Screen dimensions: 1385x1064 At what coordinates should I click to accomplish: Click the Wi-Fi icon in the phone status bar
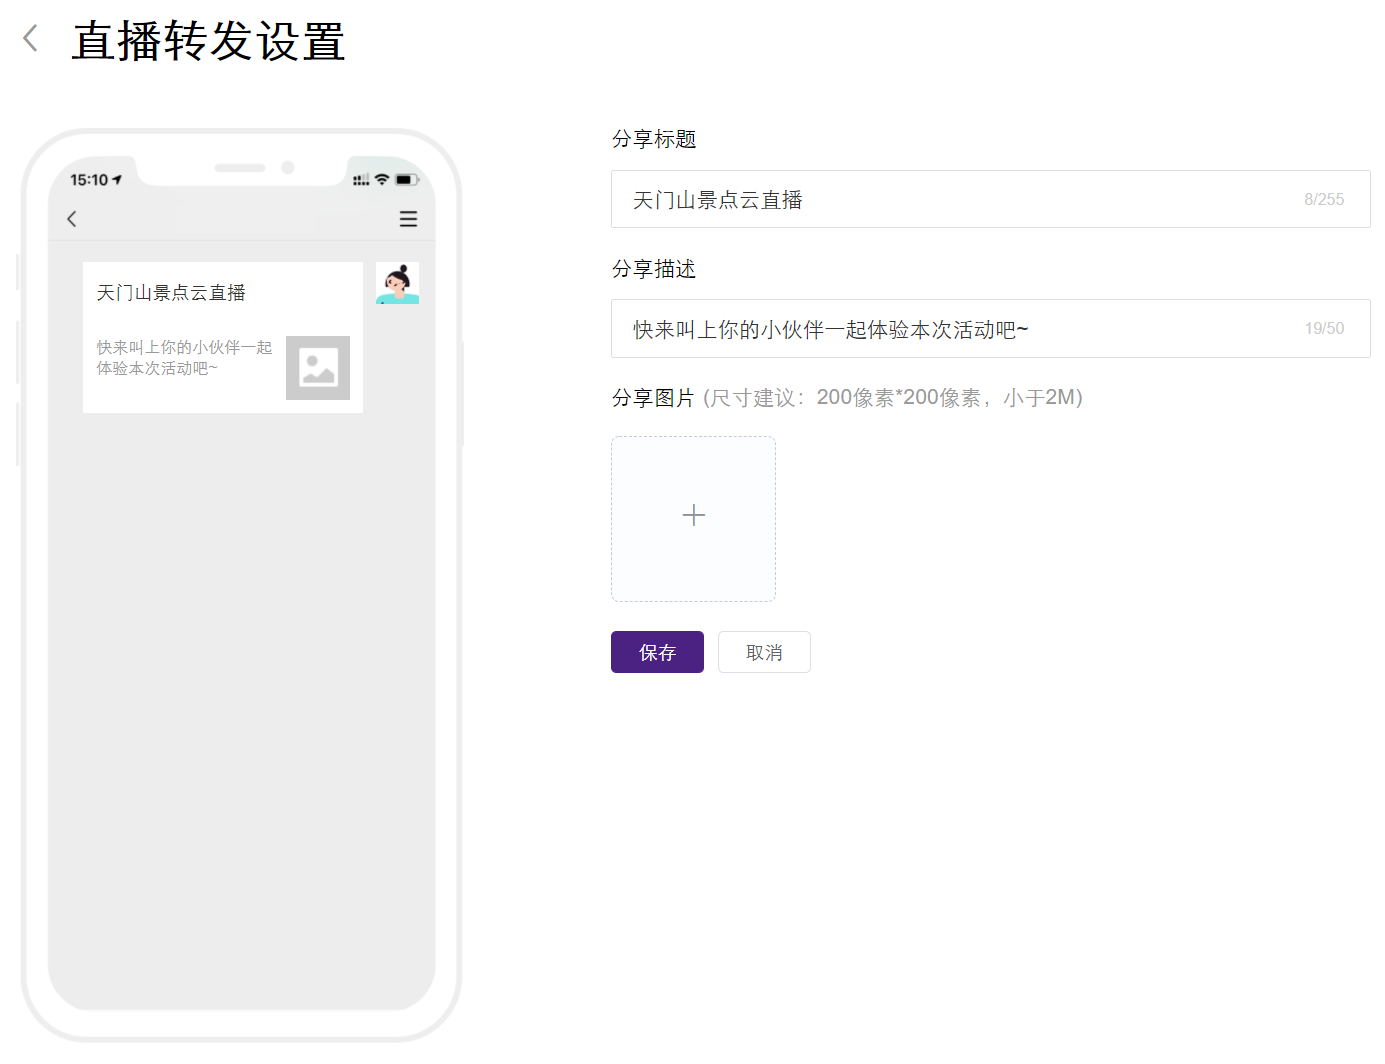pos(383,179)
